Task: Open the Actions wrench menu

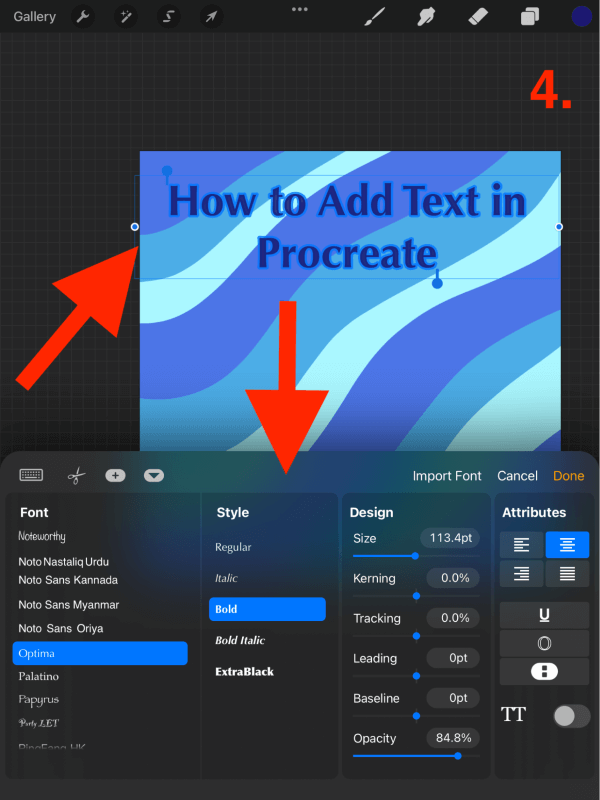Action: [x=83, y=17]
